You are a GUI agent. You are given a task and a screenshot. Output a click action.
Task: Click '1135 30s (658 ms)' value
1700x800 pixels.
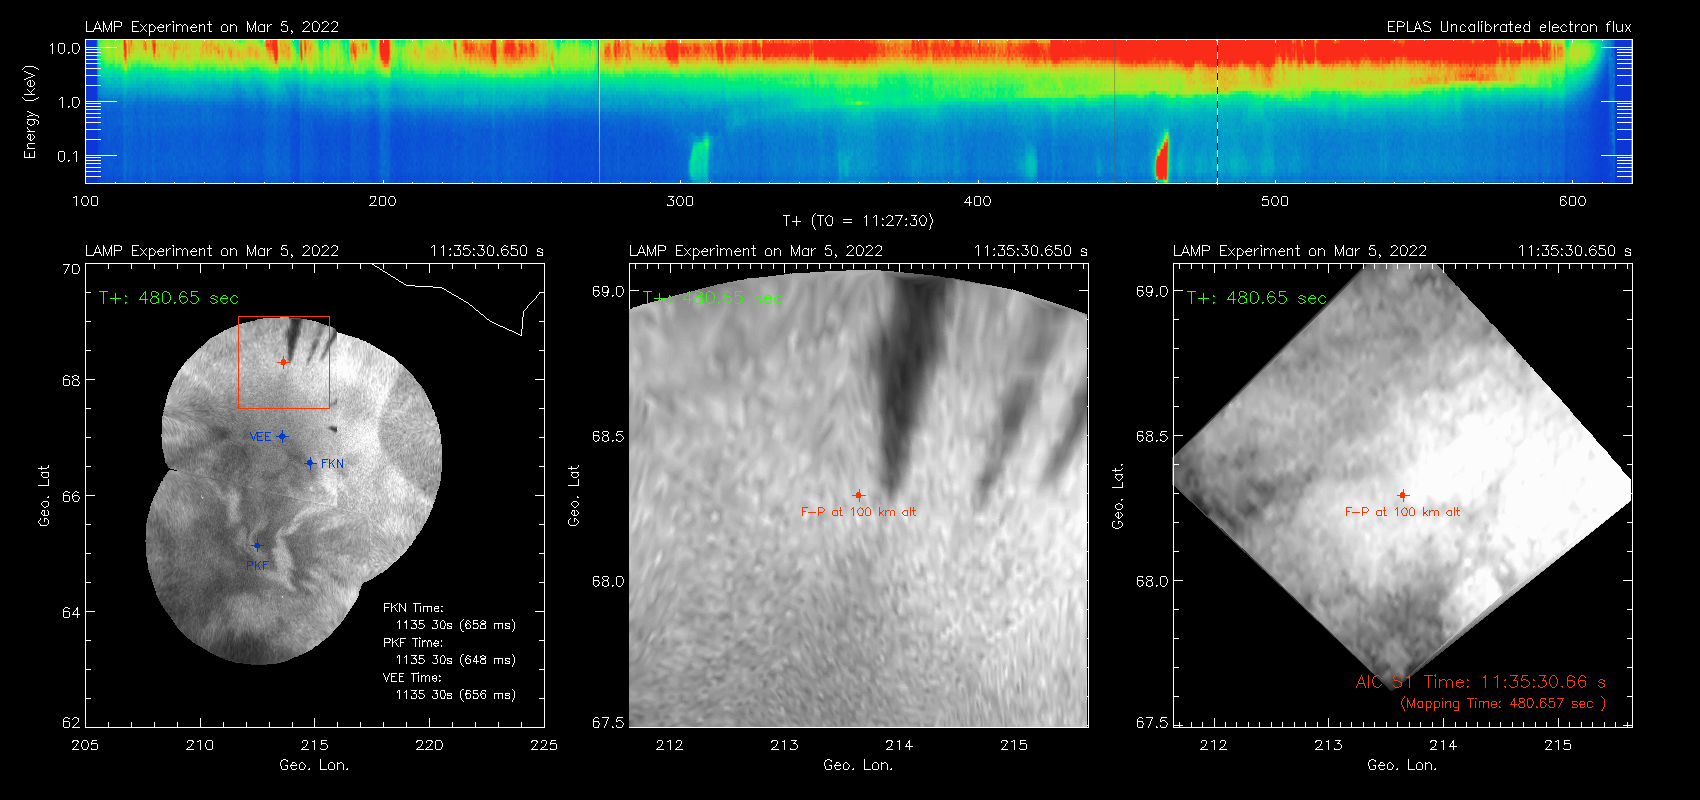(x=456, y=625)
